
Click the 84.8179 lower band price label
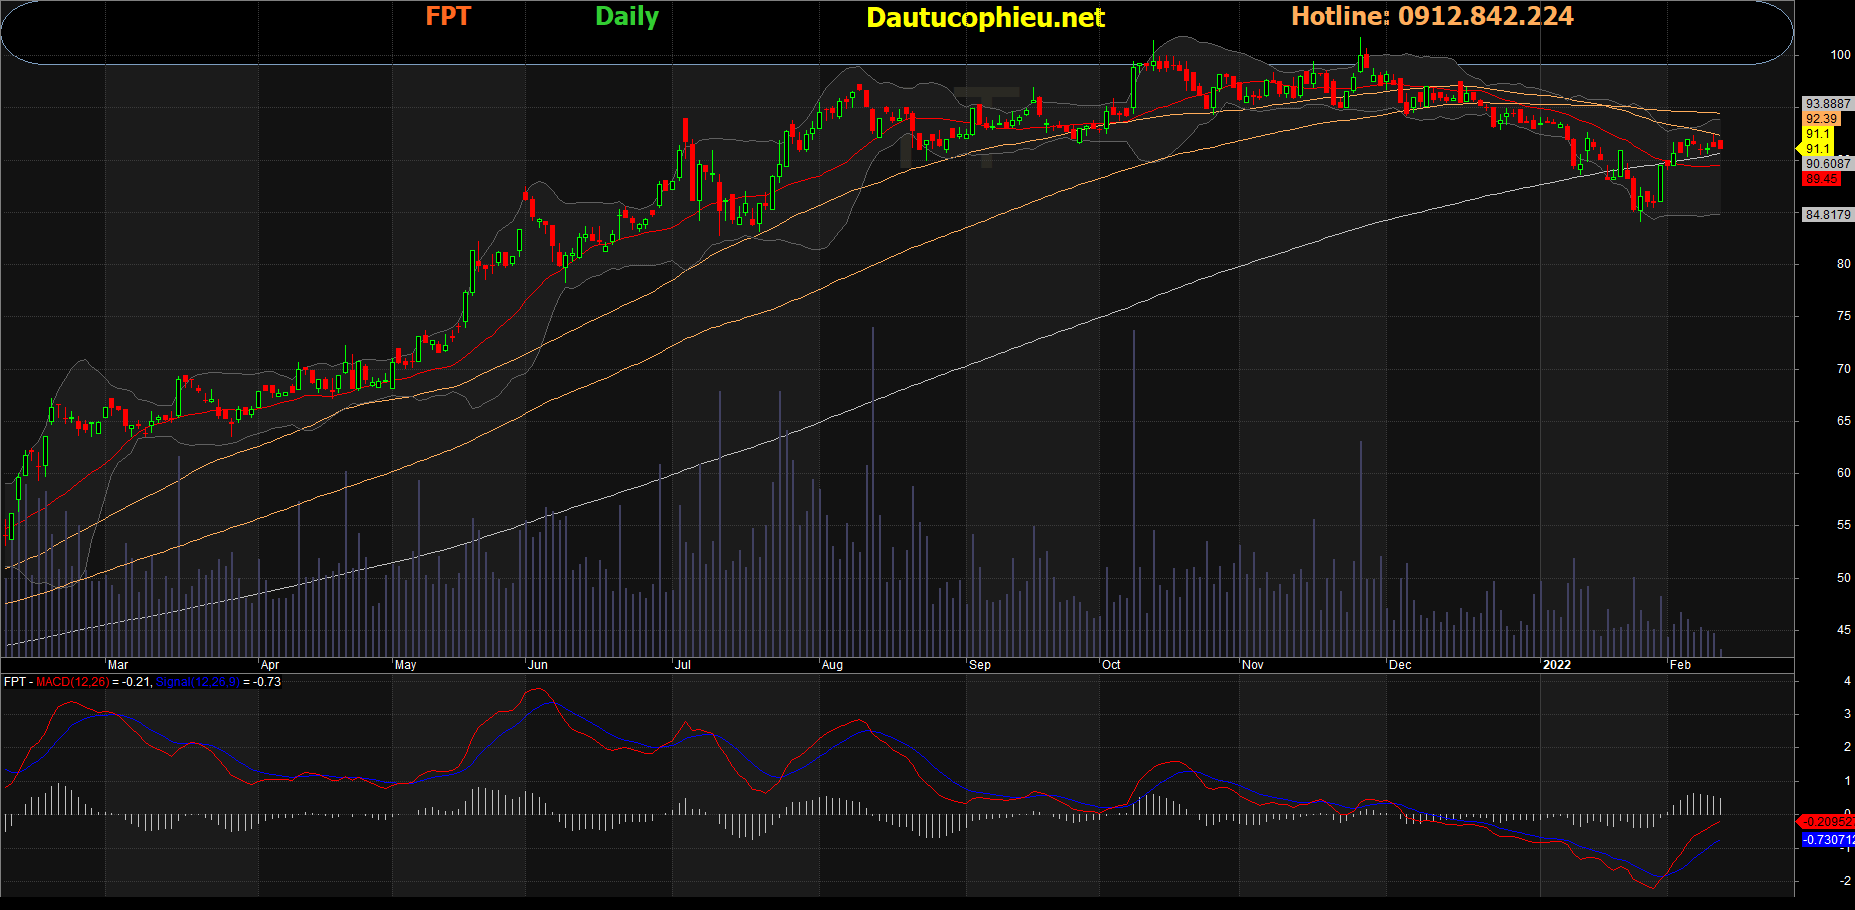pos(1827,215)
